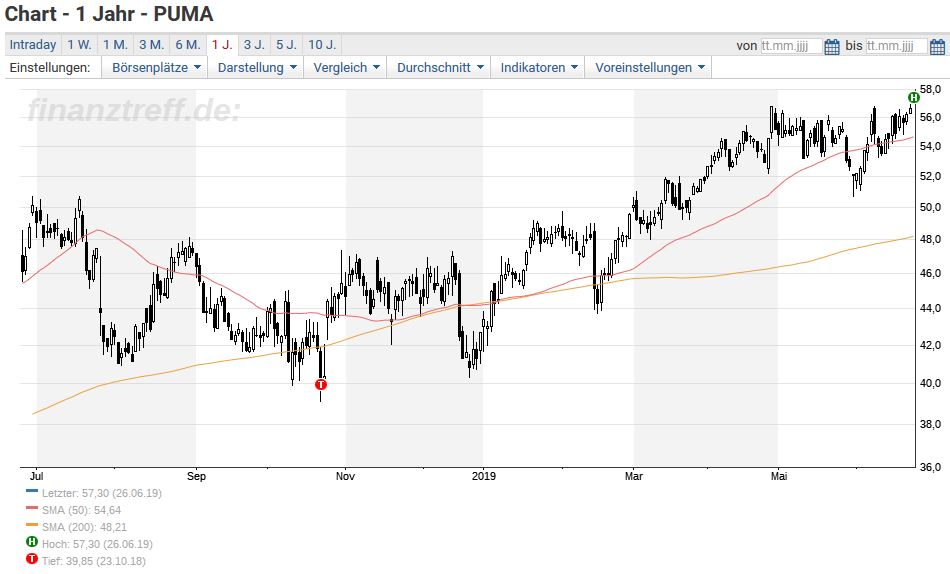The height and width of the screenshot is (574, 950).
Task: Click the red T icon in legend
Action: [32, 559]
